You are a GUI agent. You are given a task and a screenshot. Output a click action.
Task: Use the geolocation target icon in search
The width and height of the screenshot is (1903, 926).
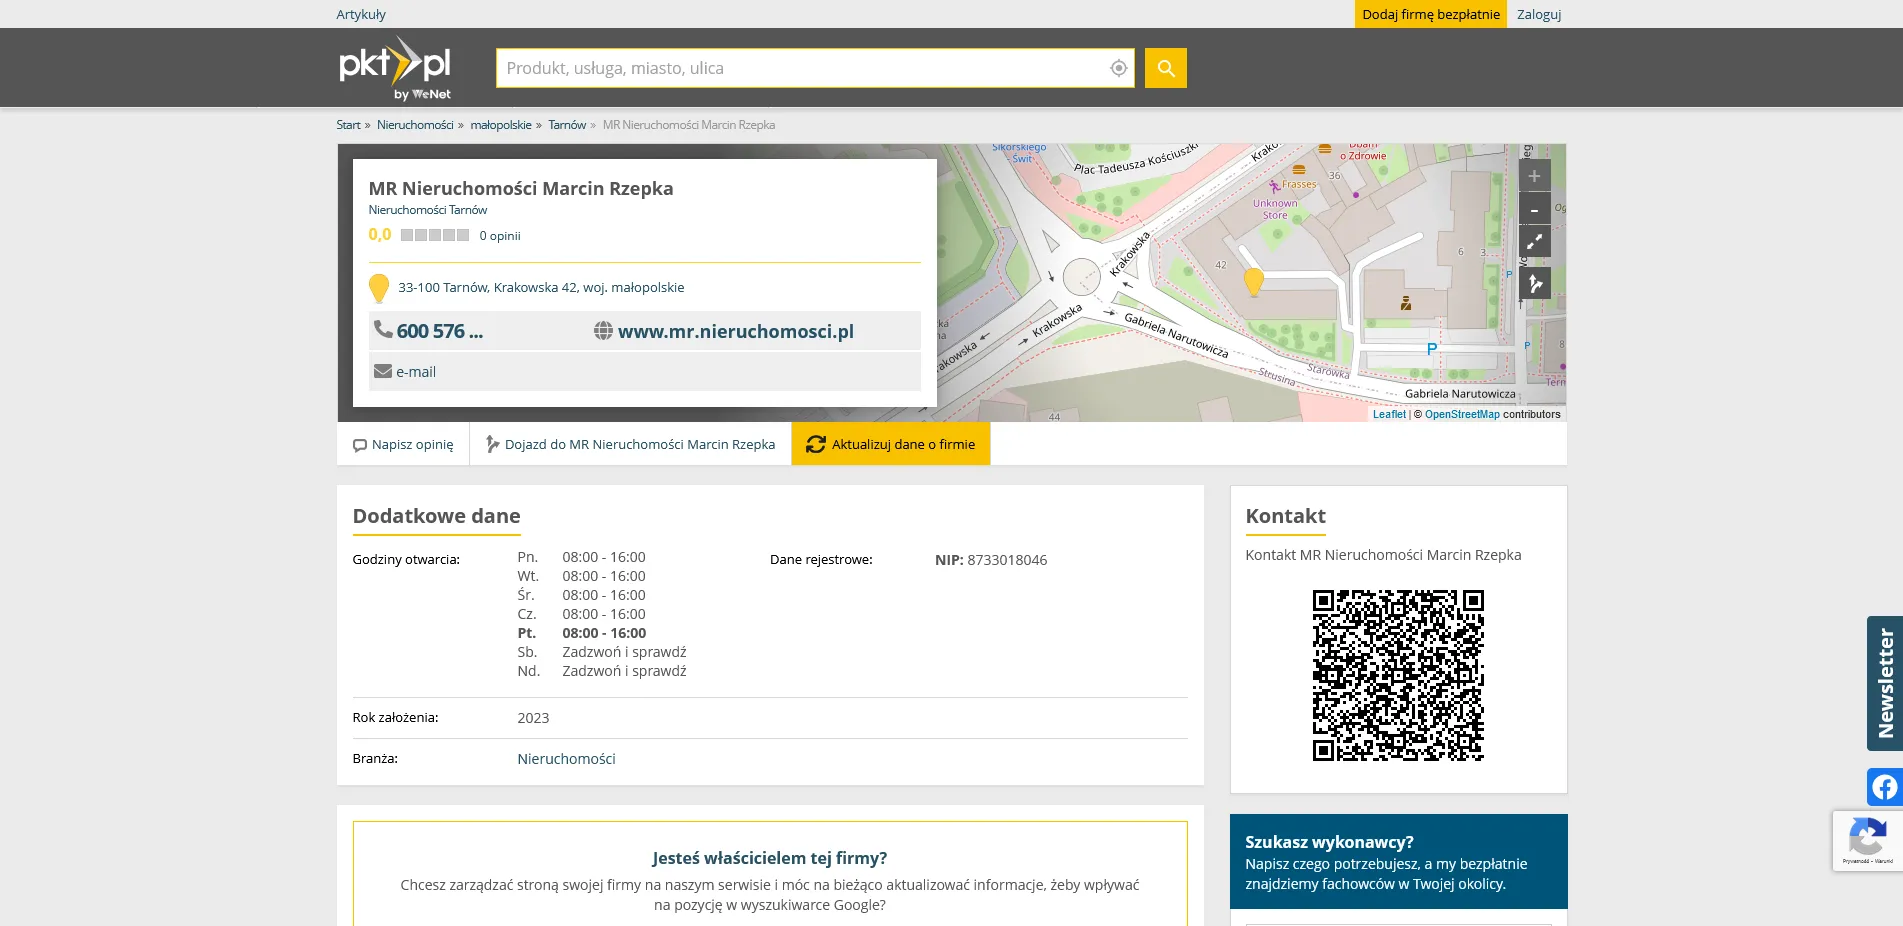coord(1118,68)
